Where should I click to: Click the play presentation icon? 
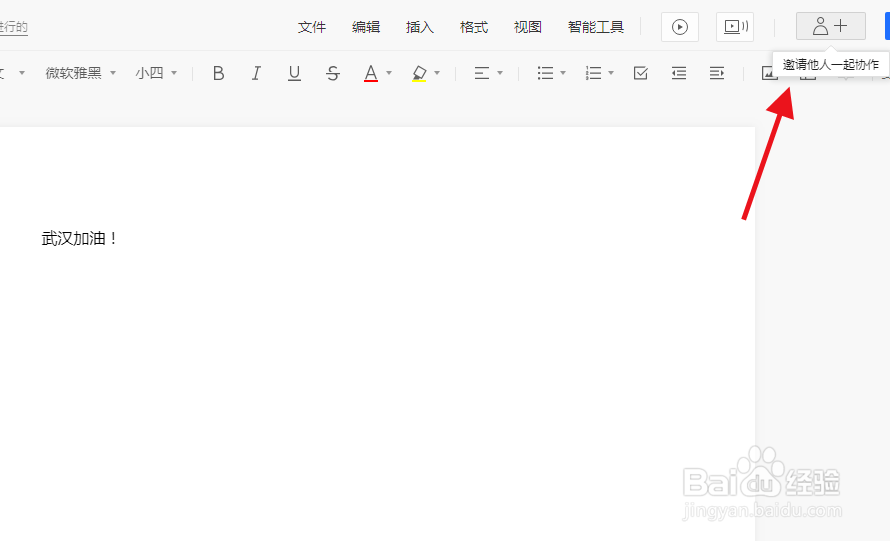coord(679,27)
